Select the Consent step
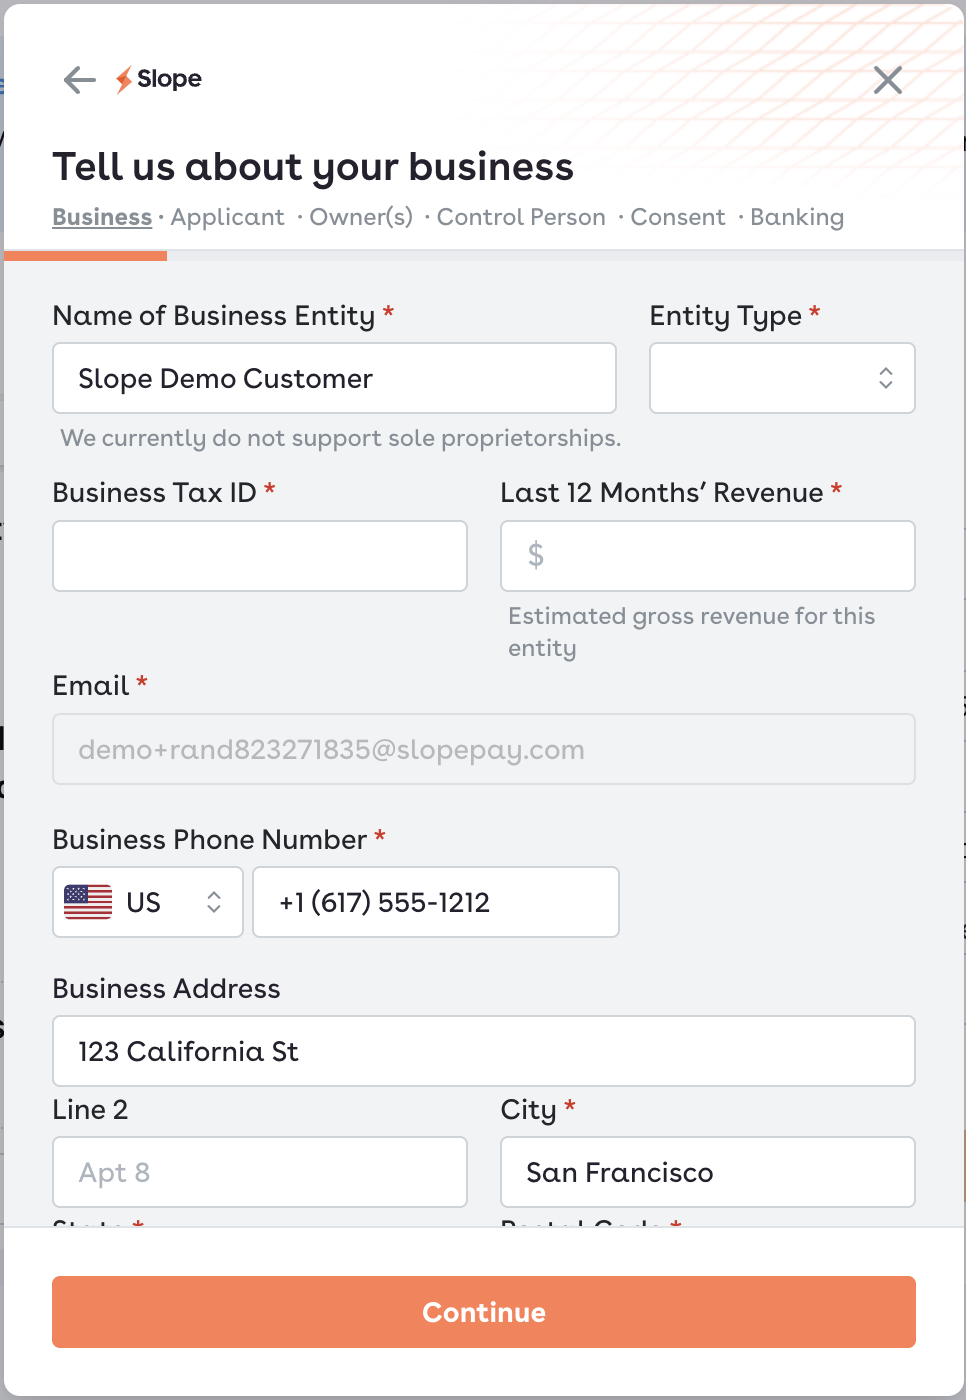966x1400 pixels. click(x=678, y=217)
